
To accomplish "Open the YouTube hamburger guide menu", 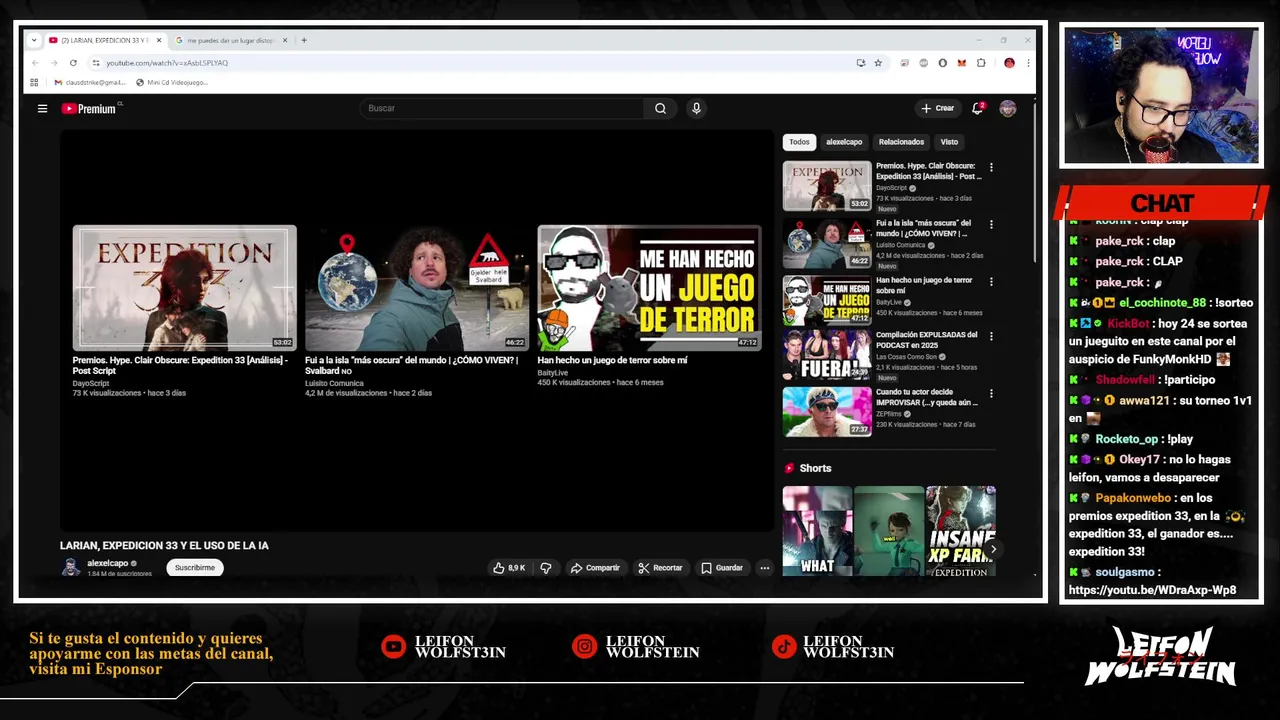I will [x=42, y=108].
